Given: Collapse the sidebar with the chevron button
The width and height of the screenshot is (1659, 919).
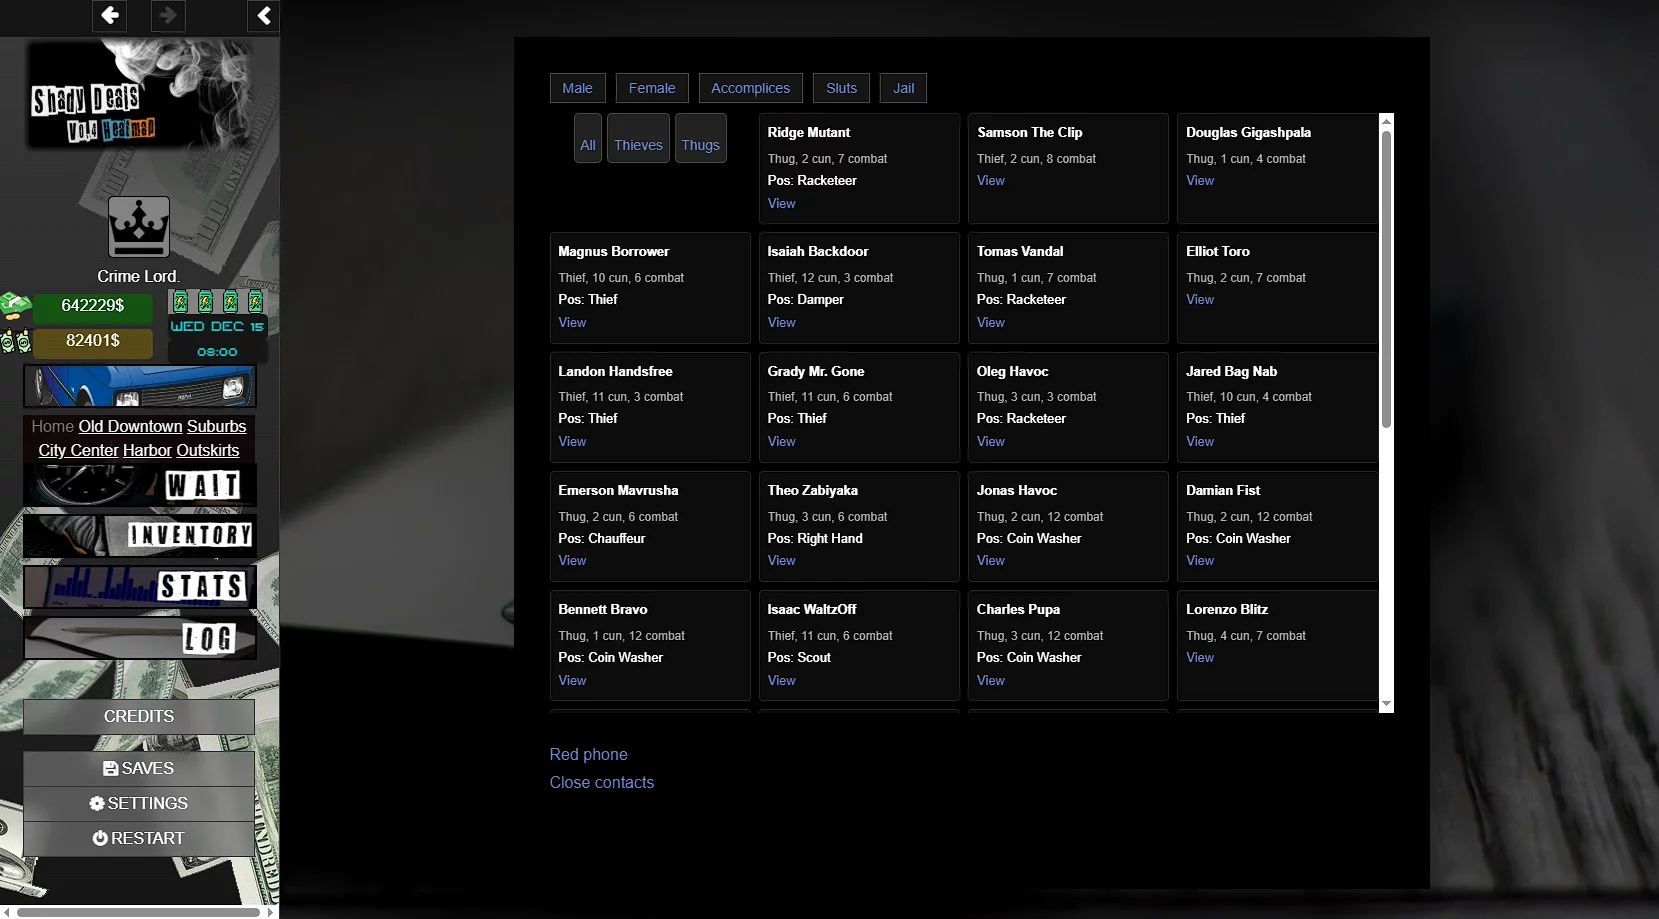Looking at the screenshot, I should 263,15.
